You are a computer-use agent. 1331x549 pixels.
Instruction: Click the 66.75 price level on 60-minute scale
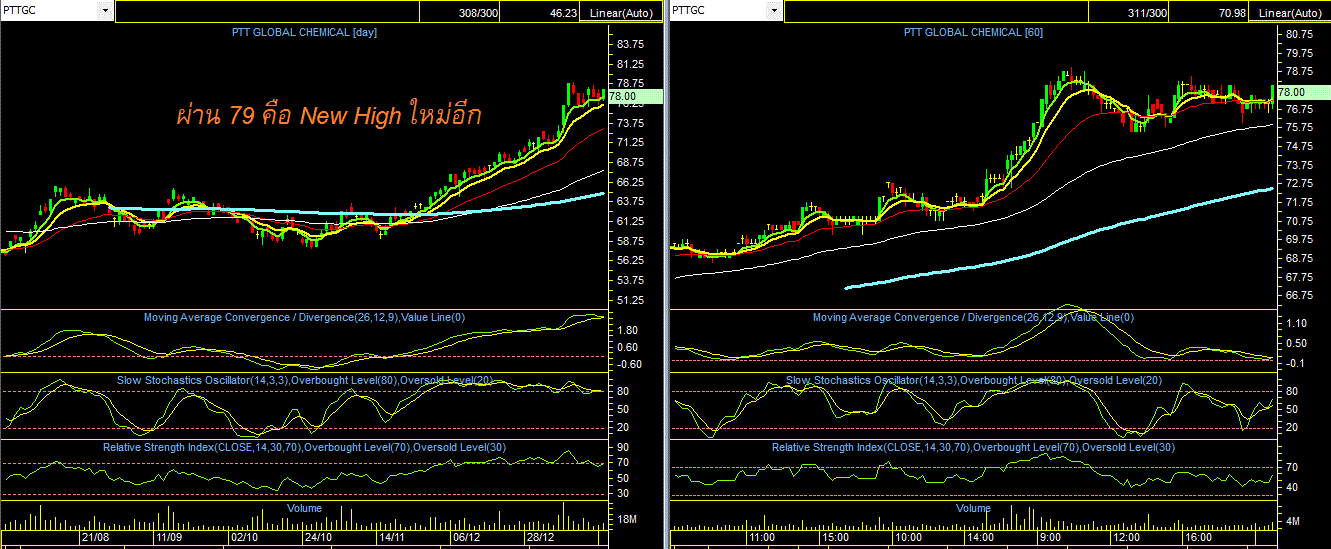coord(1299,296)
